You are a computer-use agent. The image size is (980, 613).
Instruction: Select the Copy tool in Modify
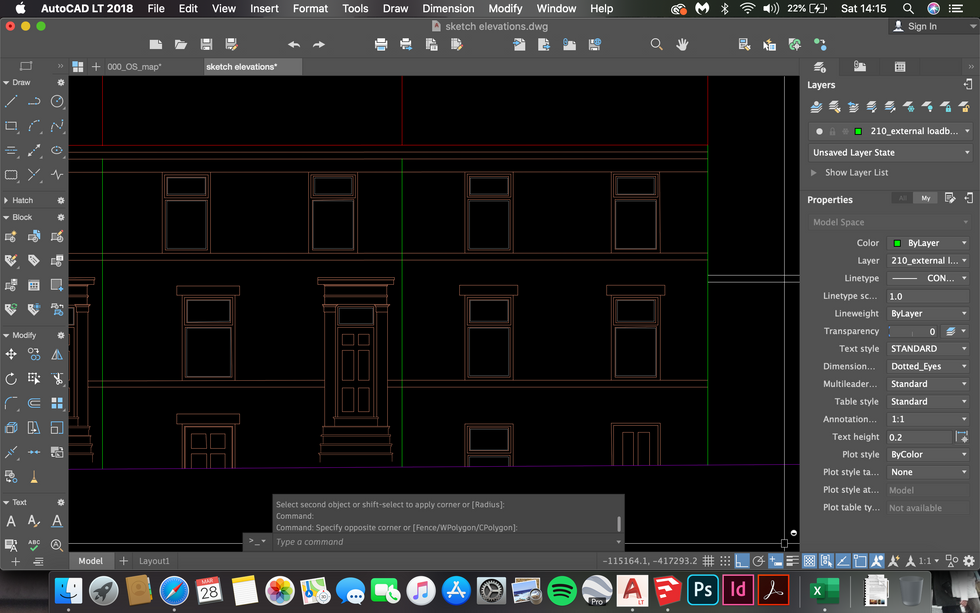pos(34,354)
